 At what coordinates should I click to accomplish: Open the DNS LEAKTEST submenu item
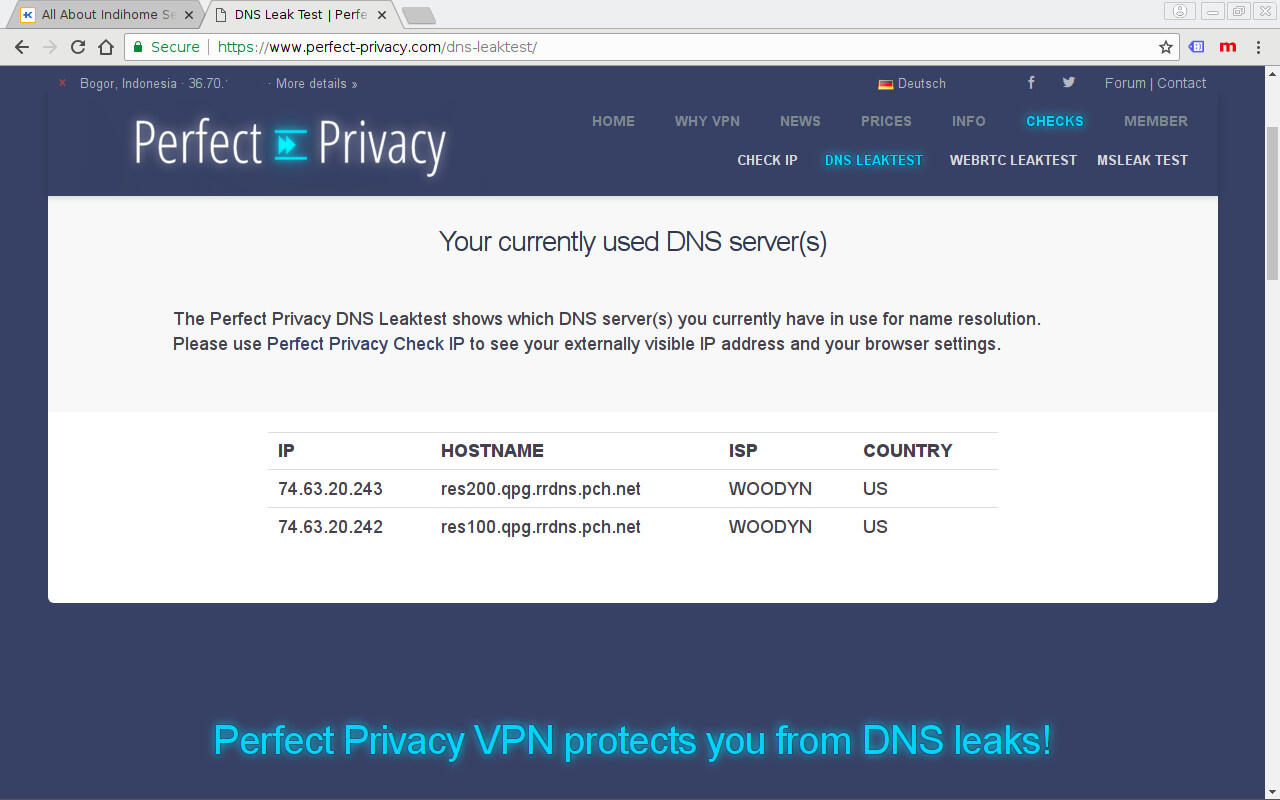tap(873, 160)
